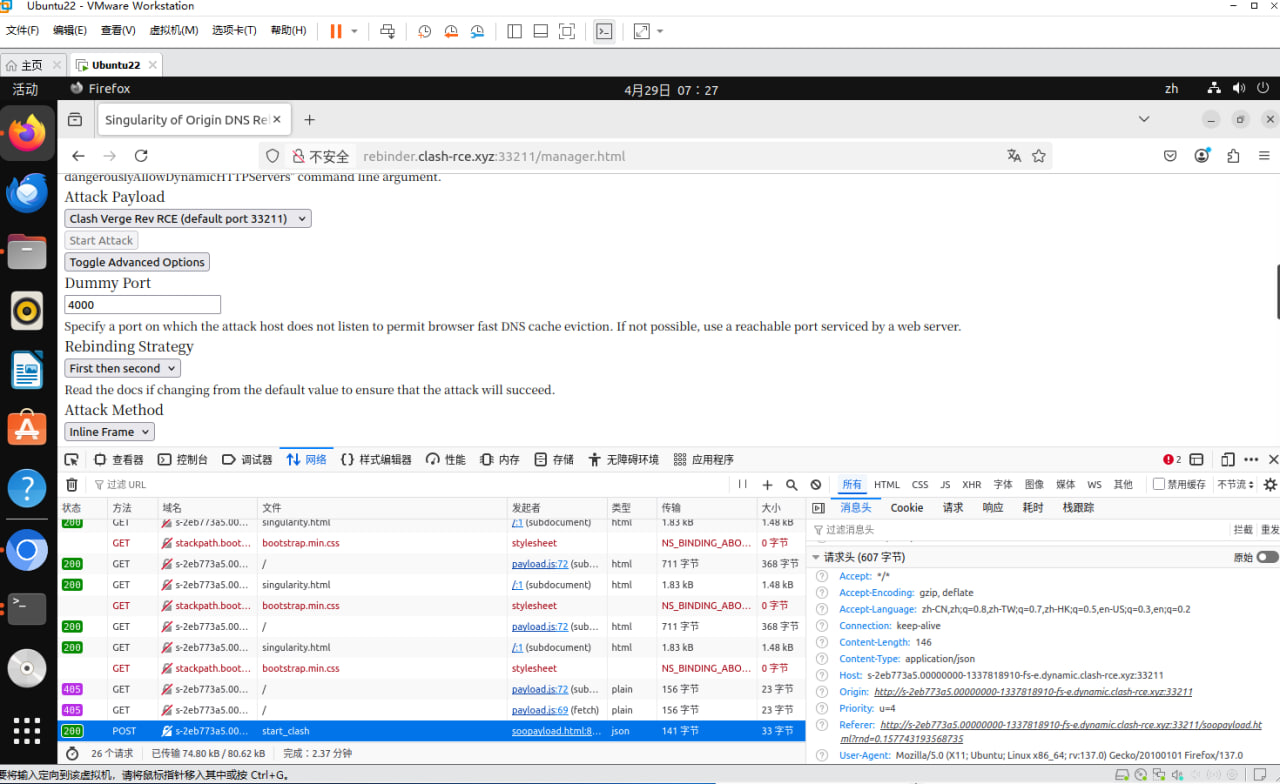Toggle the 原始 raw headers switch
This screenshot has height=784, width=1280.
(x=1267, y=557)
